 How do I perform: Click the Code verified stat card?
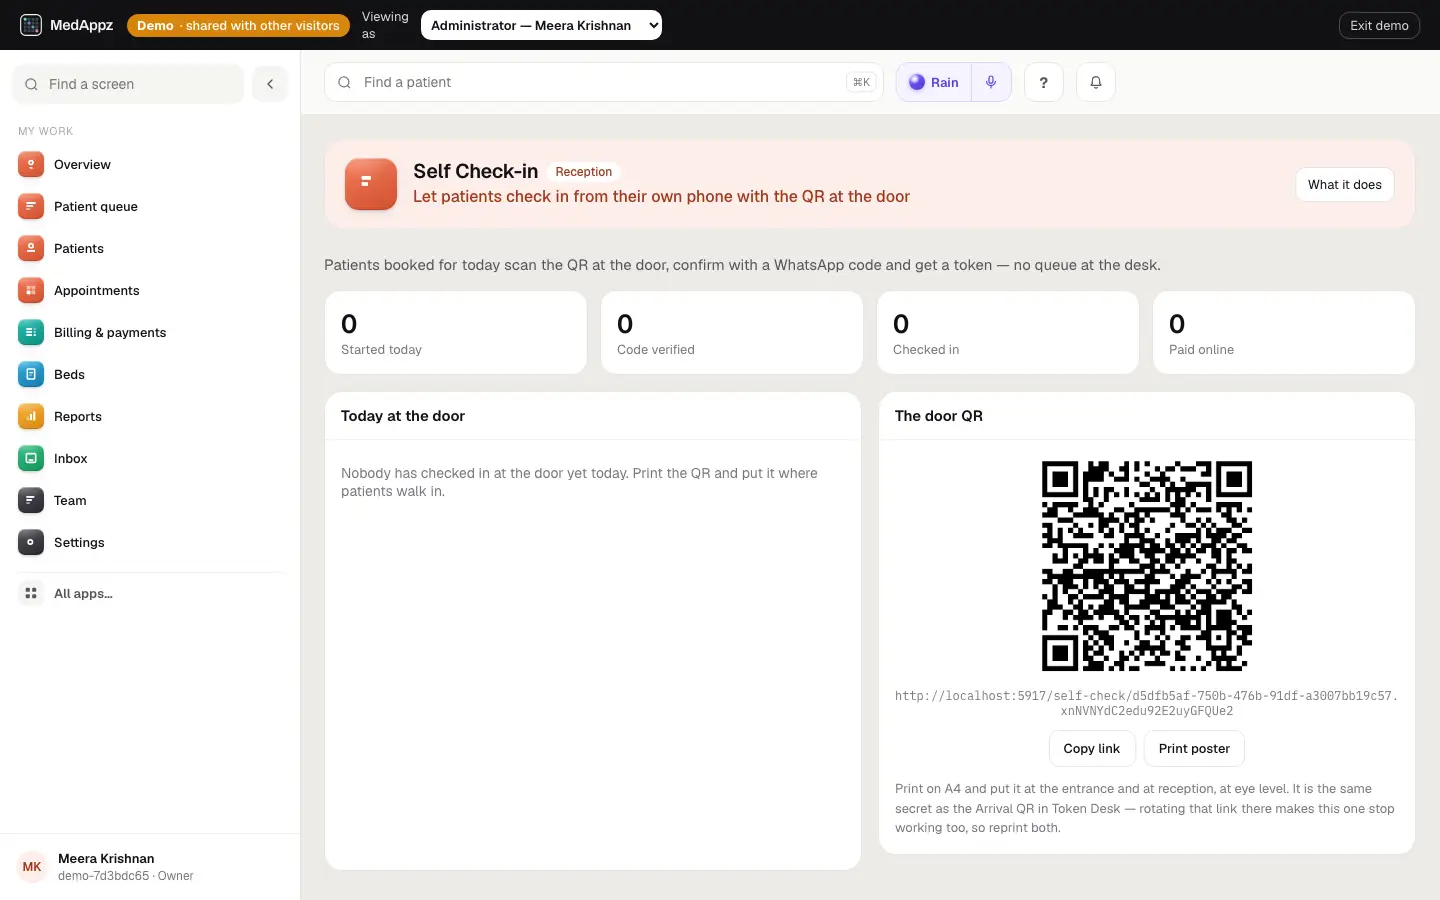[x=732, y=333]
